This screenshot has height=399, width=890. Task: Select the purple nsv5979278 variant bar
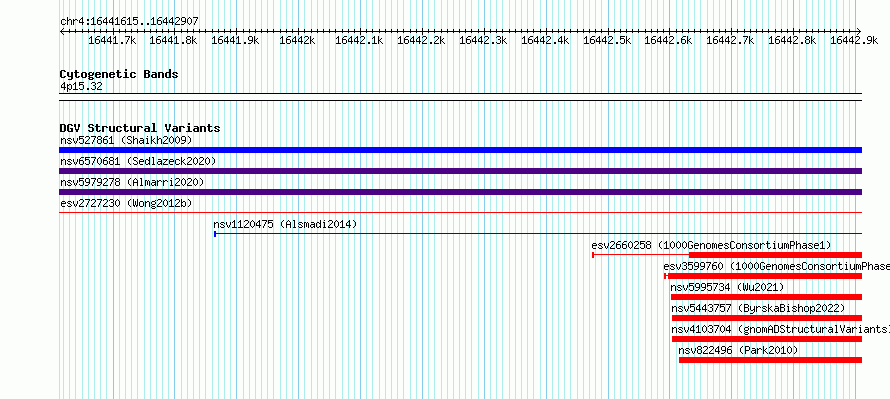click(460, 192)
